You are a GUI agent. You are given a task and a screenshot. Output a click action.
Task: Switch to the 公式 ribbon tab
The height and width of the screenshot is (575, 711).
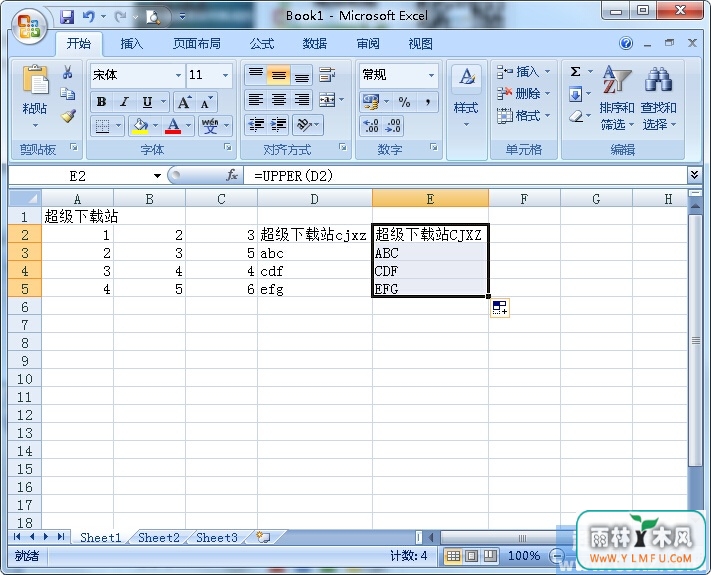pyautogui.click(x=262, y=44)
